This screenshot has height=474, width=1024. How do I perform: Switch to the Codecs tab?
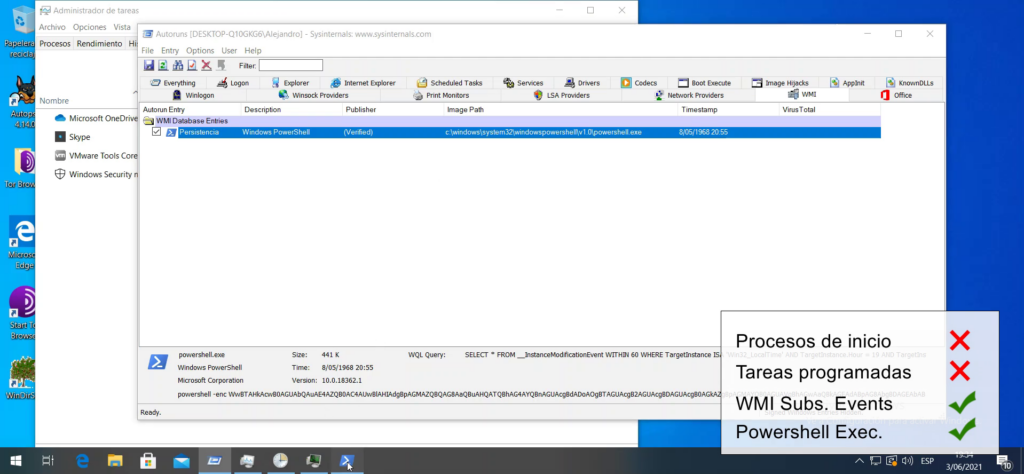(639, 83)
